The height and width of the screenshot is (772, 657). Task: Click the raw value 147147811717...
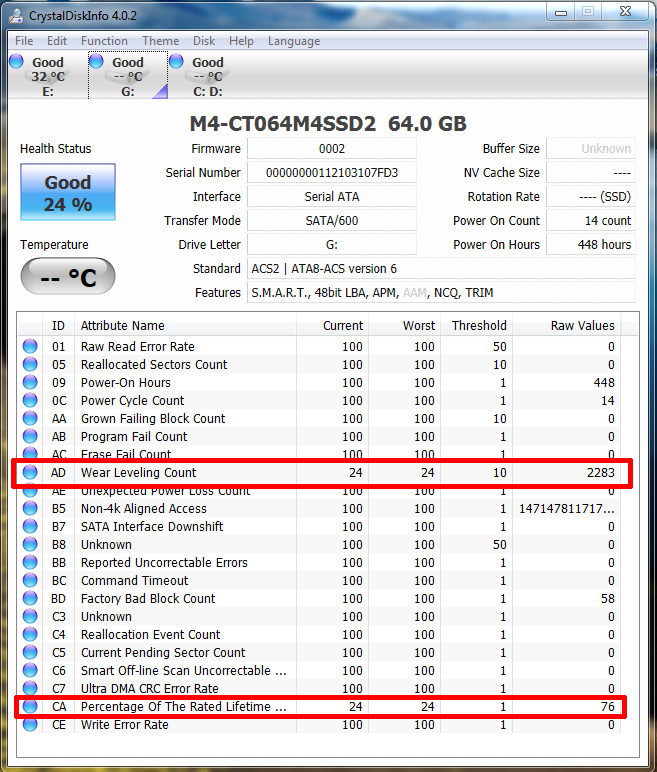point(566,509)
